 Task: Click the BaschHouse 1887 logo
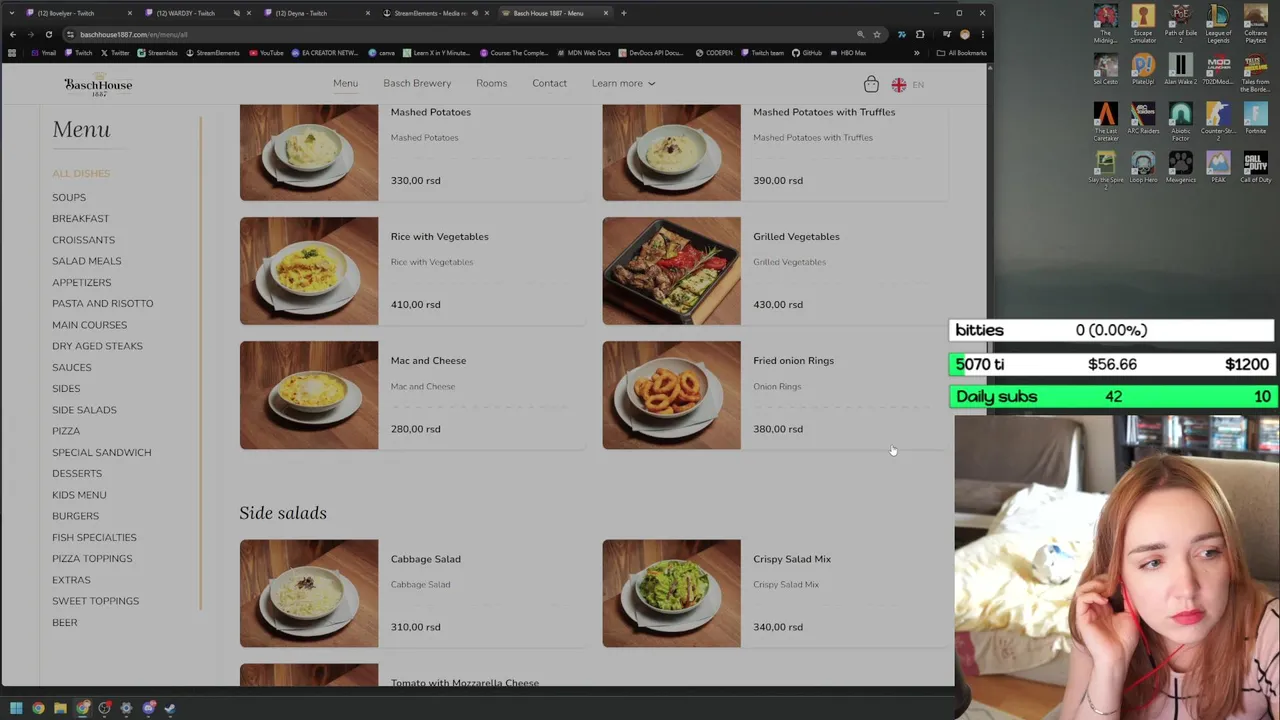[x=98, y=85]
